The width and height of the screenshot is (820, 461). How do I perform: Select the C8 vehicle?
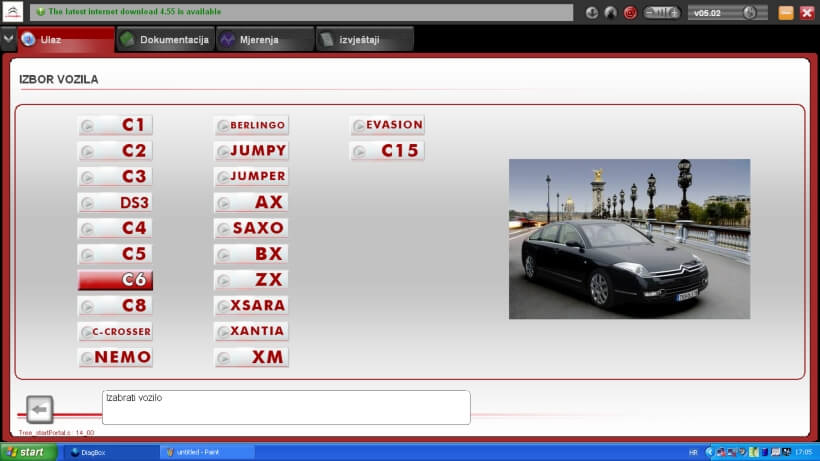click(116, 306)
